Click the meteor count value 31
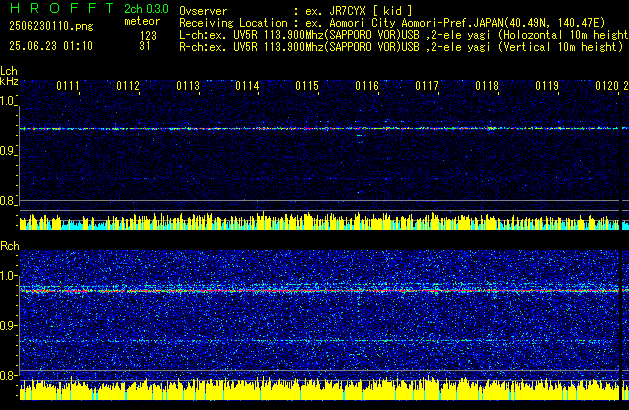Screen dimensions: 629x410 (x=145, y=46)
